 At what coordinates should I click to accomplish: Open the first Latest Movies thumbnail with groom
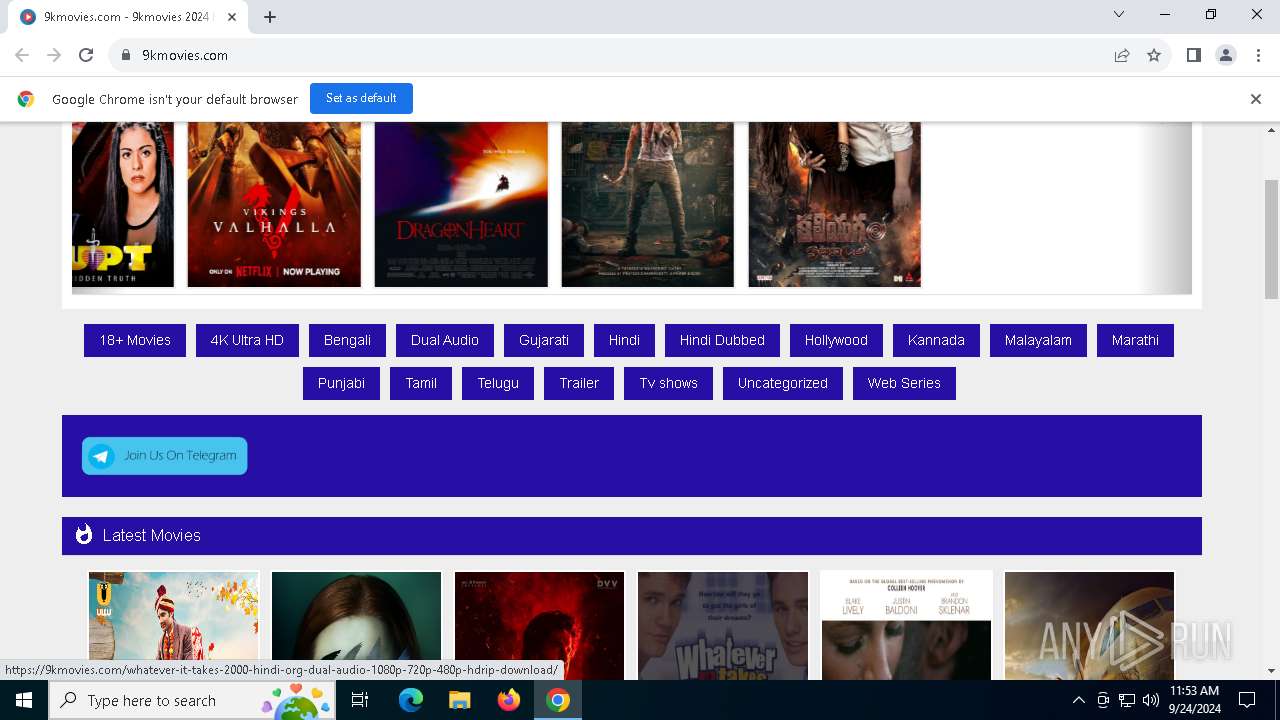pos(173,625)
